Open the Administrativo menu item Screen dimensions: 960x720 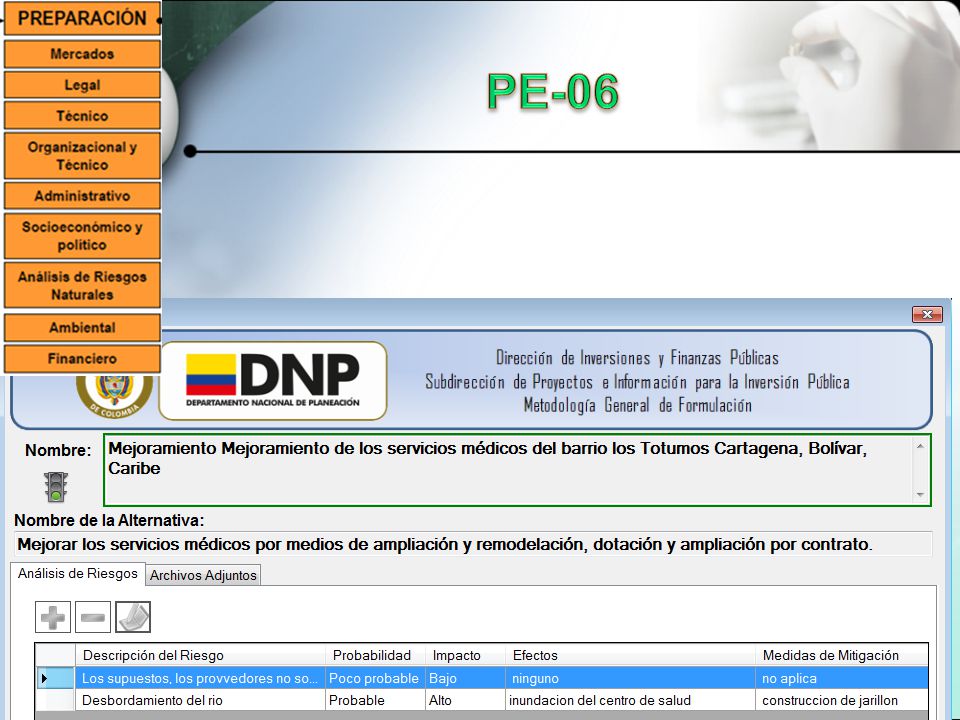[82, 196]
